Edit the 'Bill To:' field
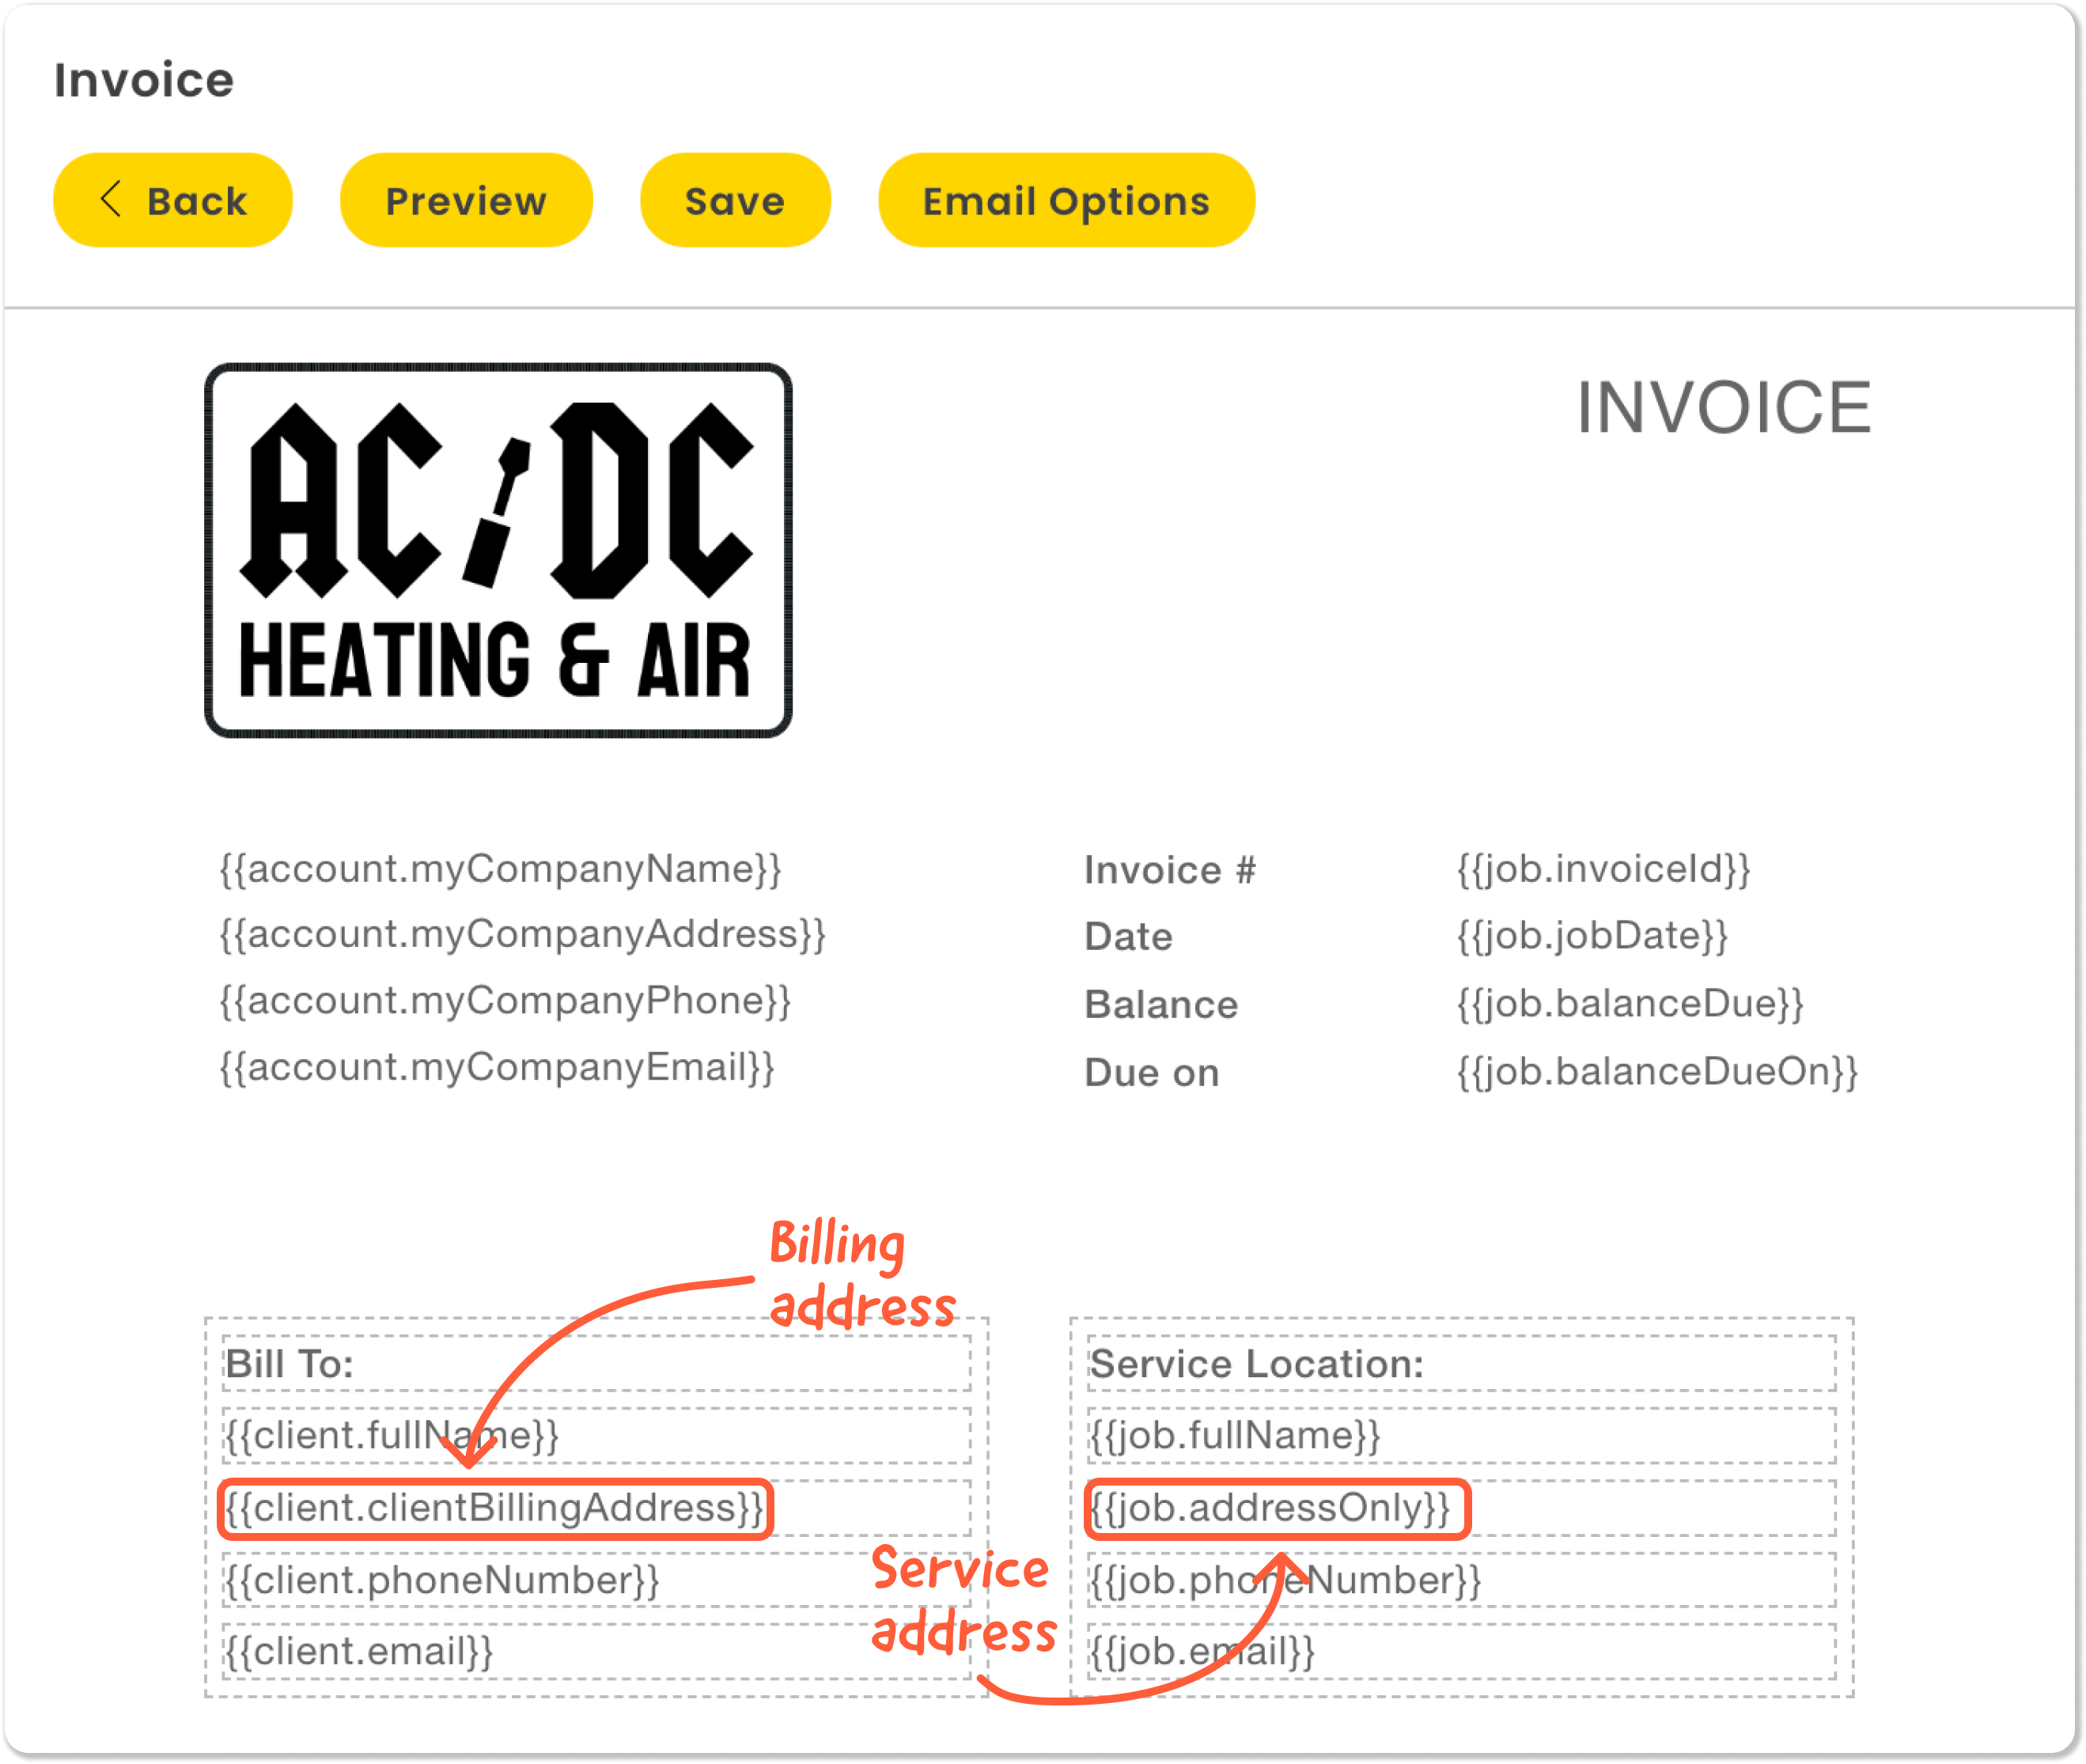The height and width of the screenshot is (1764, 2086). pos(596,1363)
